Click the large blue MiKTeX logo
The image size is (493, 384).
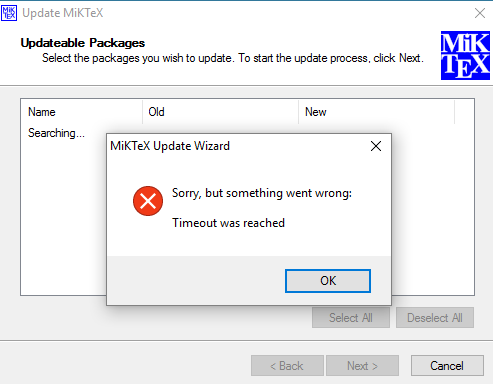coord(465,55)
